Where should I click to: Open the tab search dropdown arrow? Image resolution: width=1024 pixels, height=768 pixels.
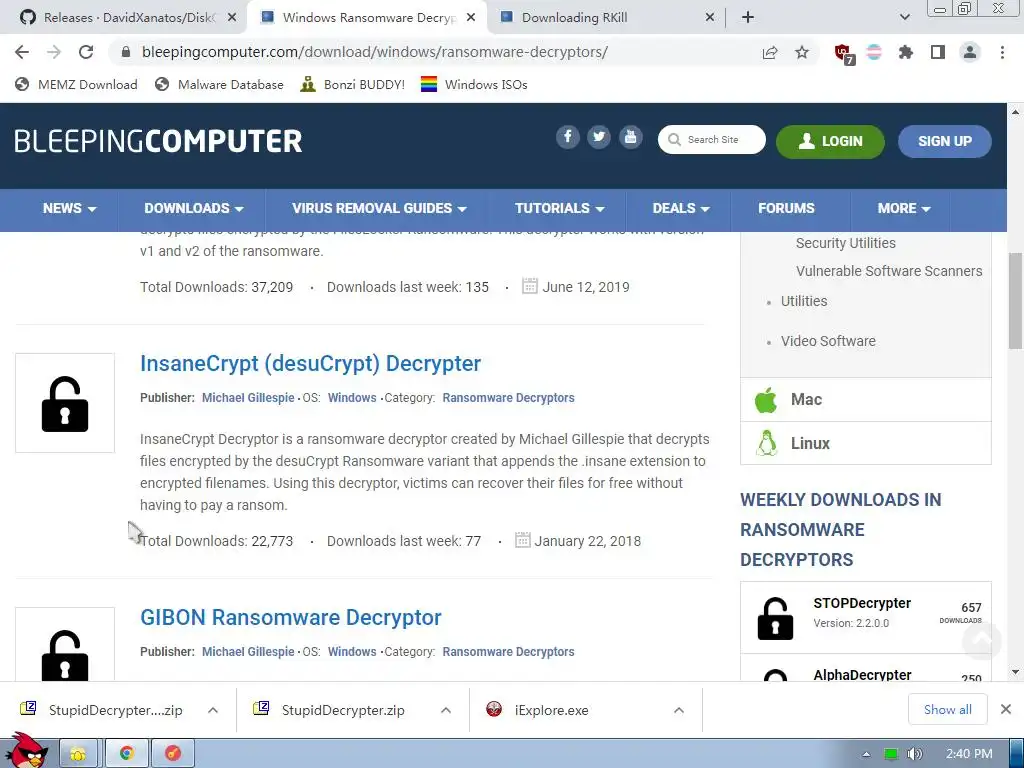coord(904,18)
